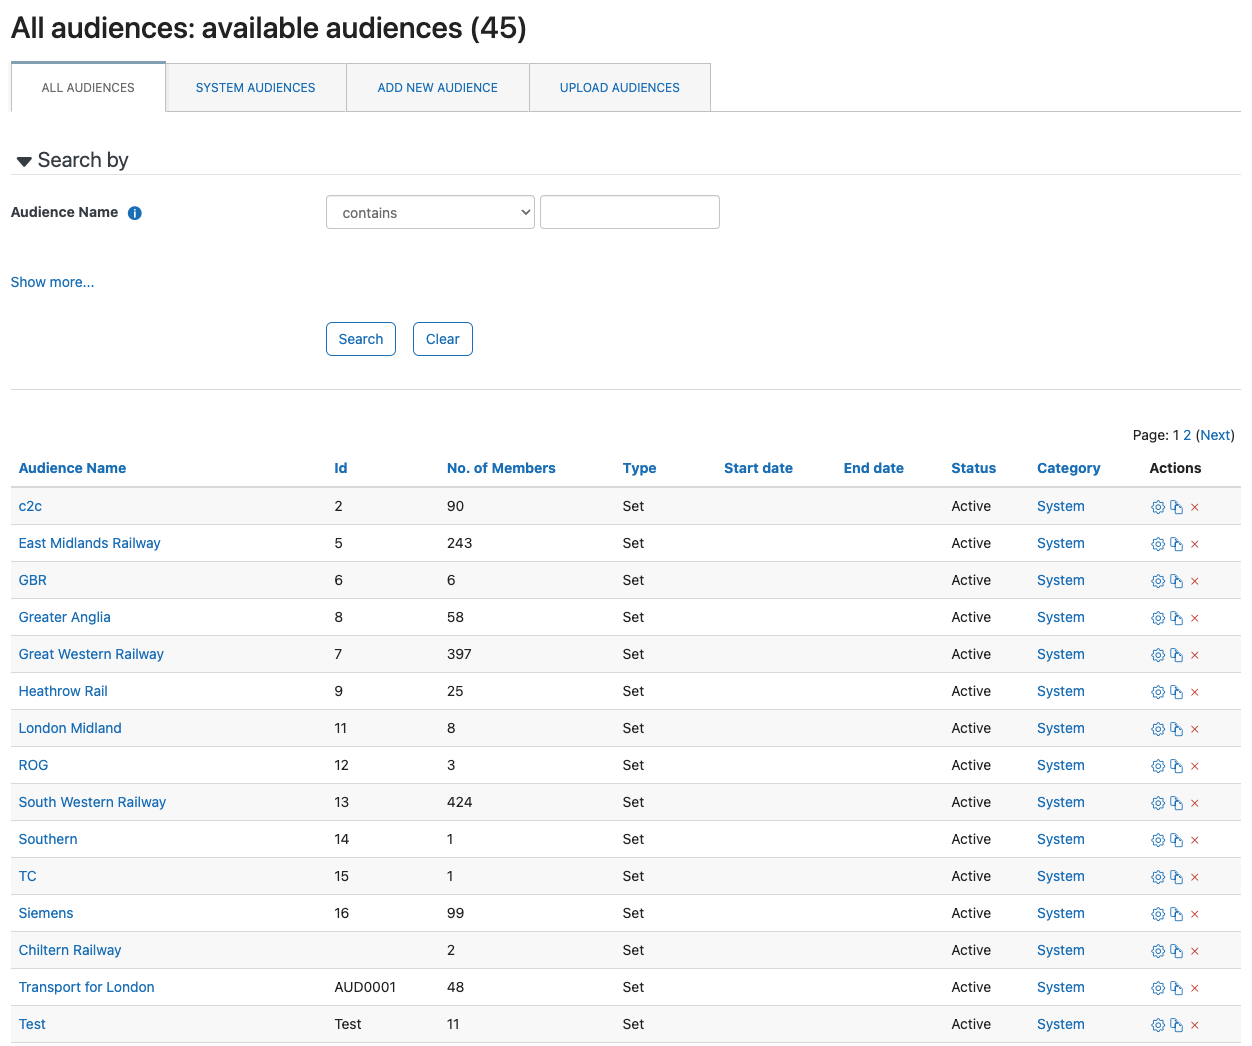Sort by Type column header
The width and height of the screenshot is (1252, 1046).
point(640,468)
